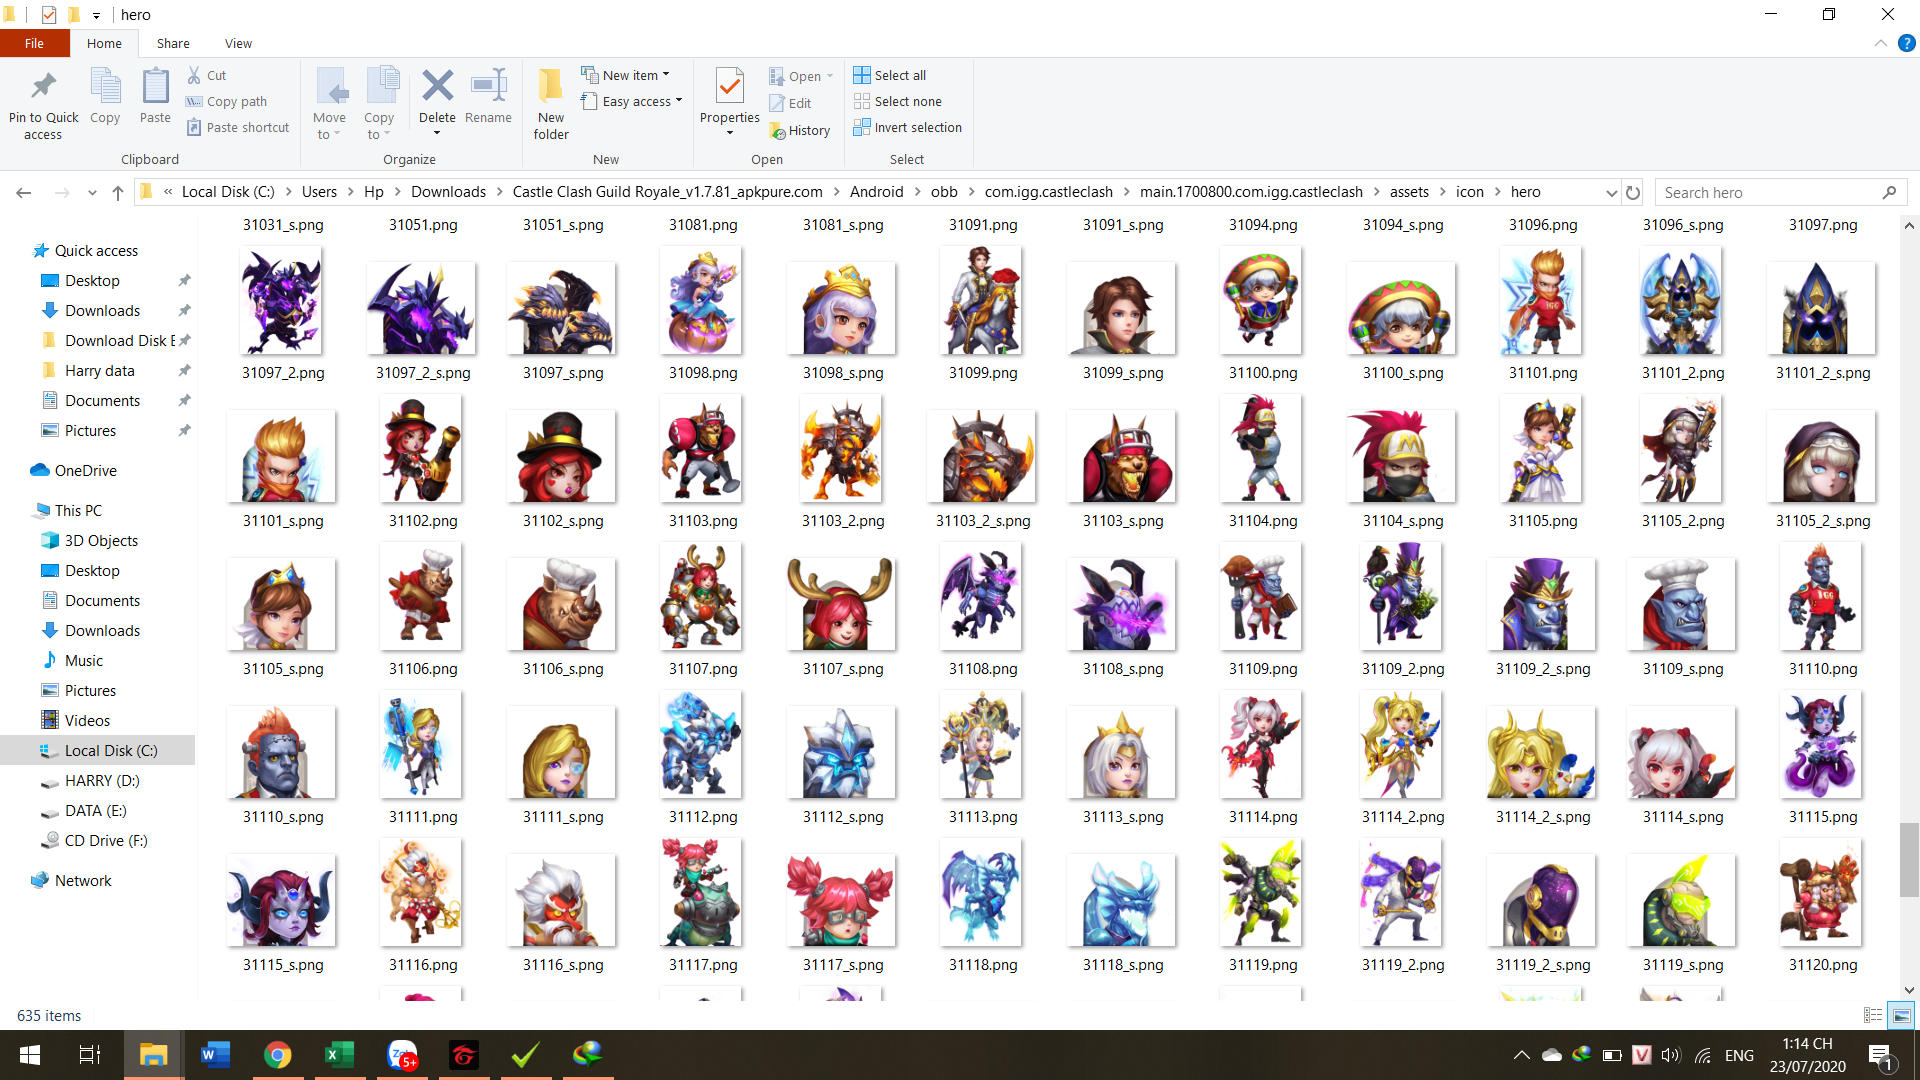Click the Rename icon in ribbon
Screen dimensions: 1920x1080
coord(488,88)
